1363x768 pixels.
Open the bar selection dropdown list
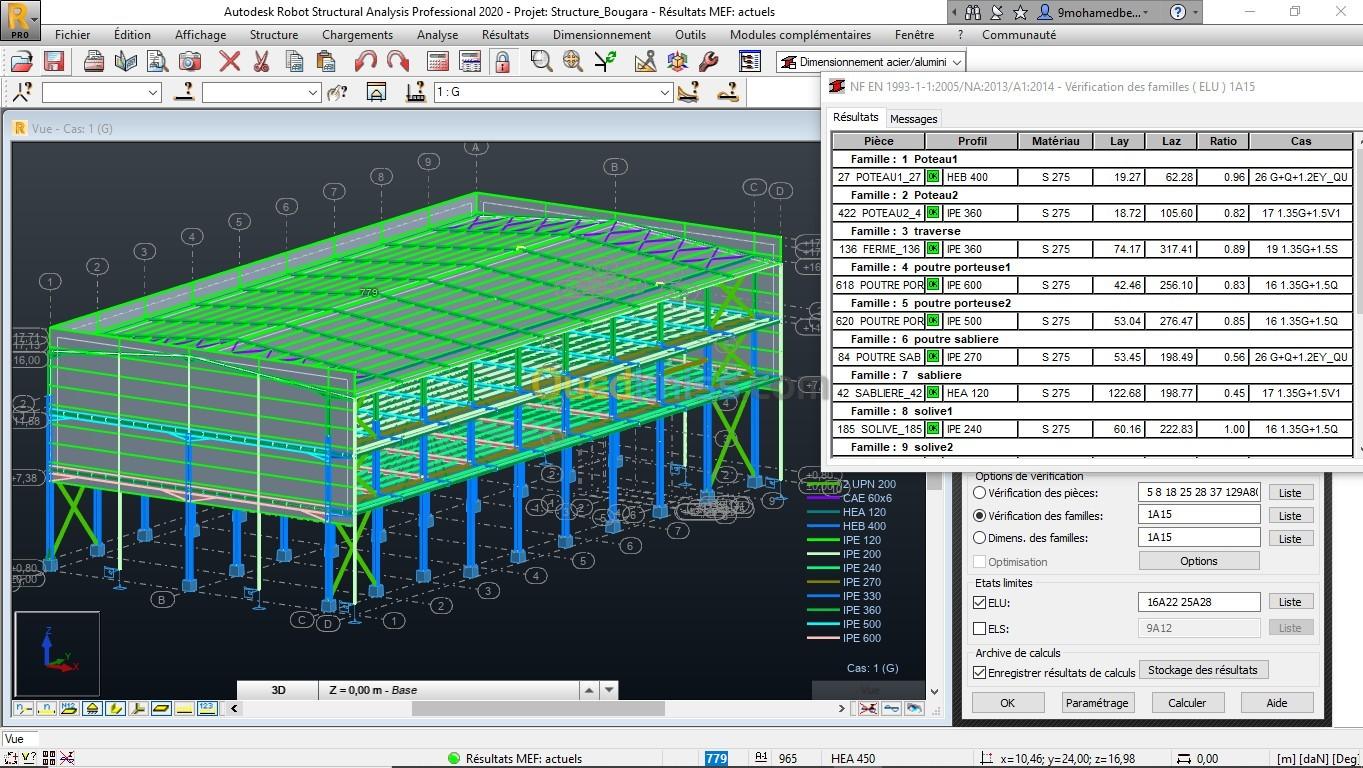312,92
